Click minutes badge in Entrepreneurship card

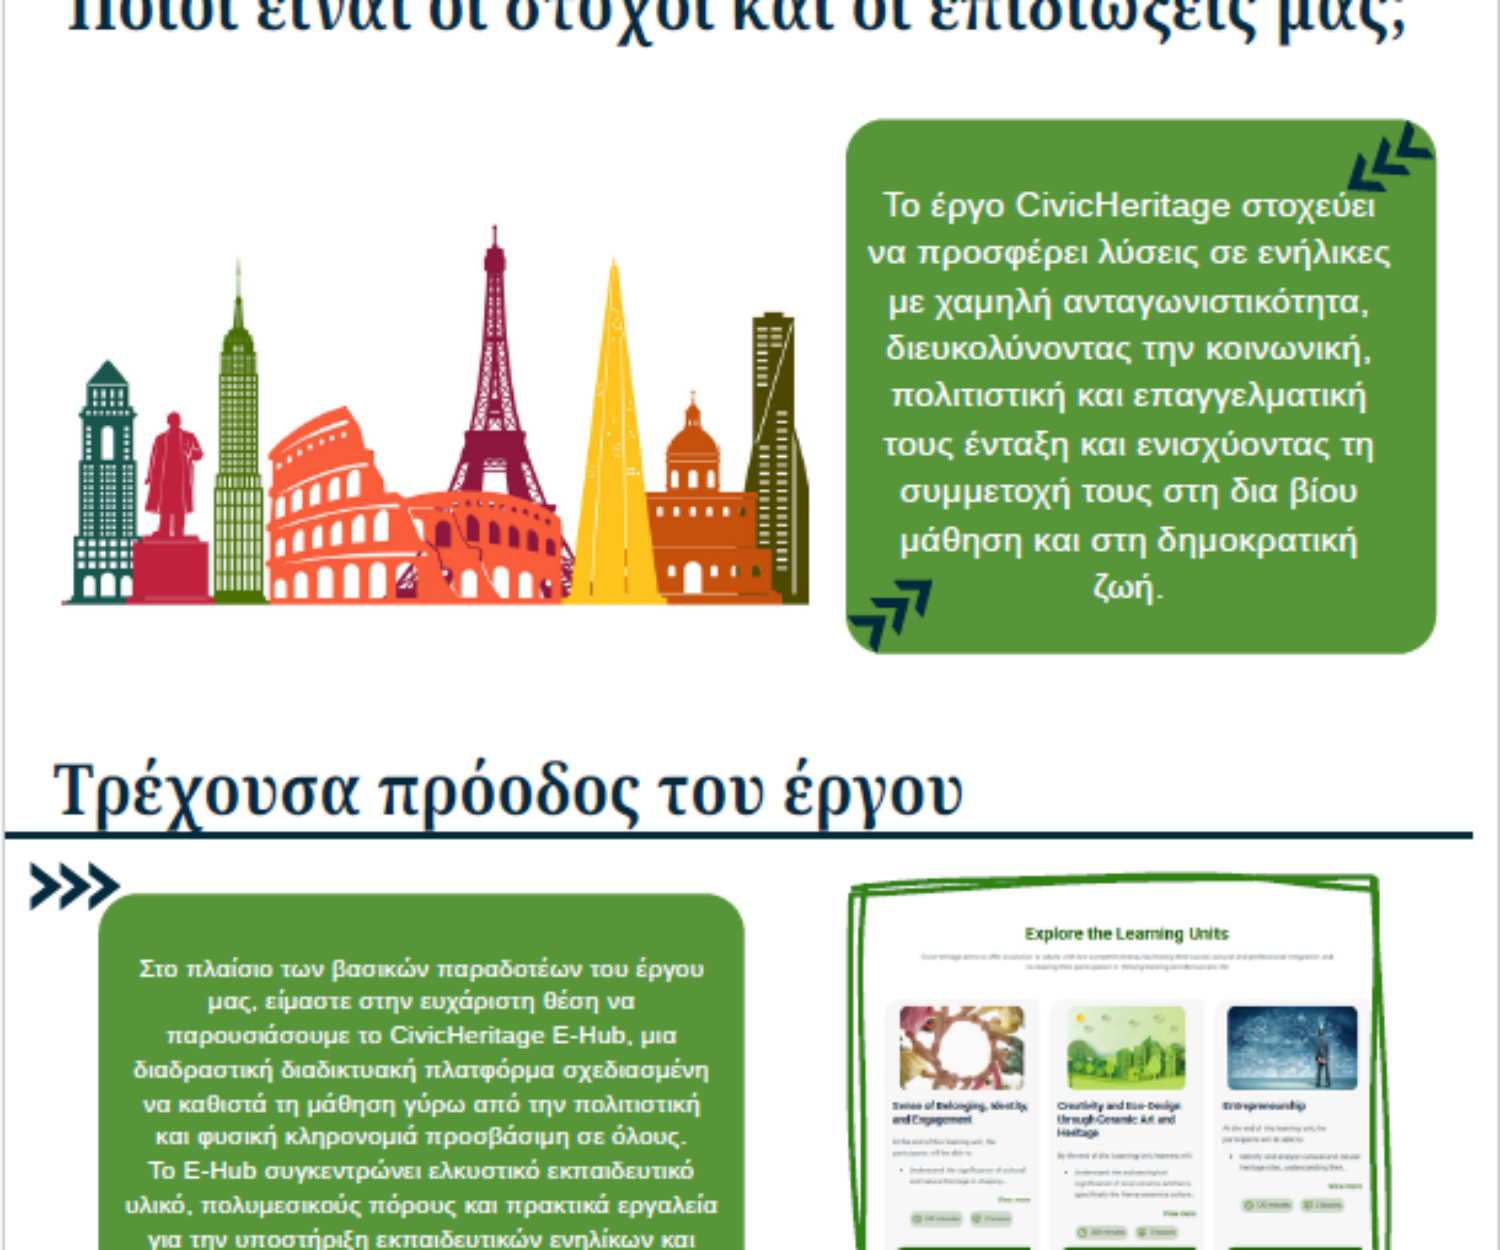(x=1267, y=1205)
